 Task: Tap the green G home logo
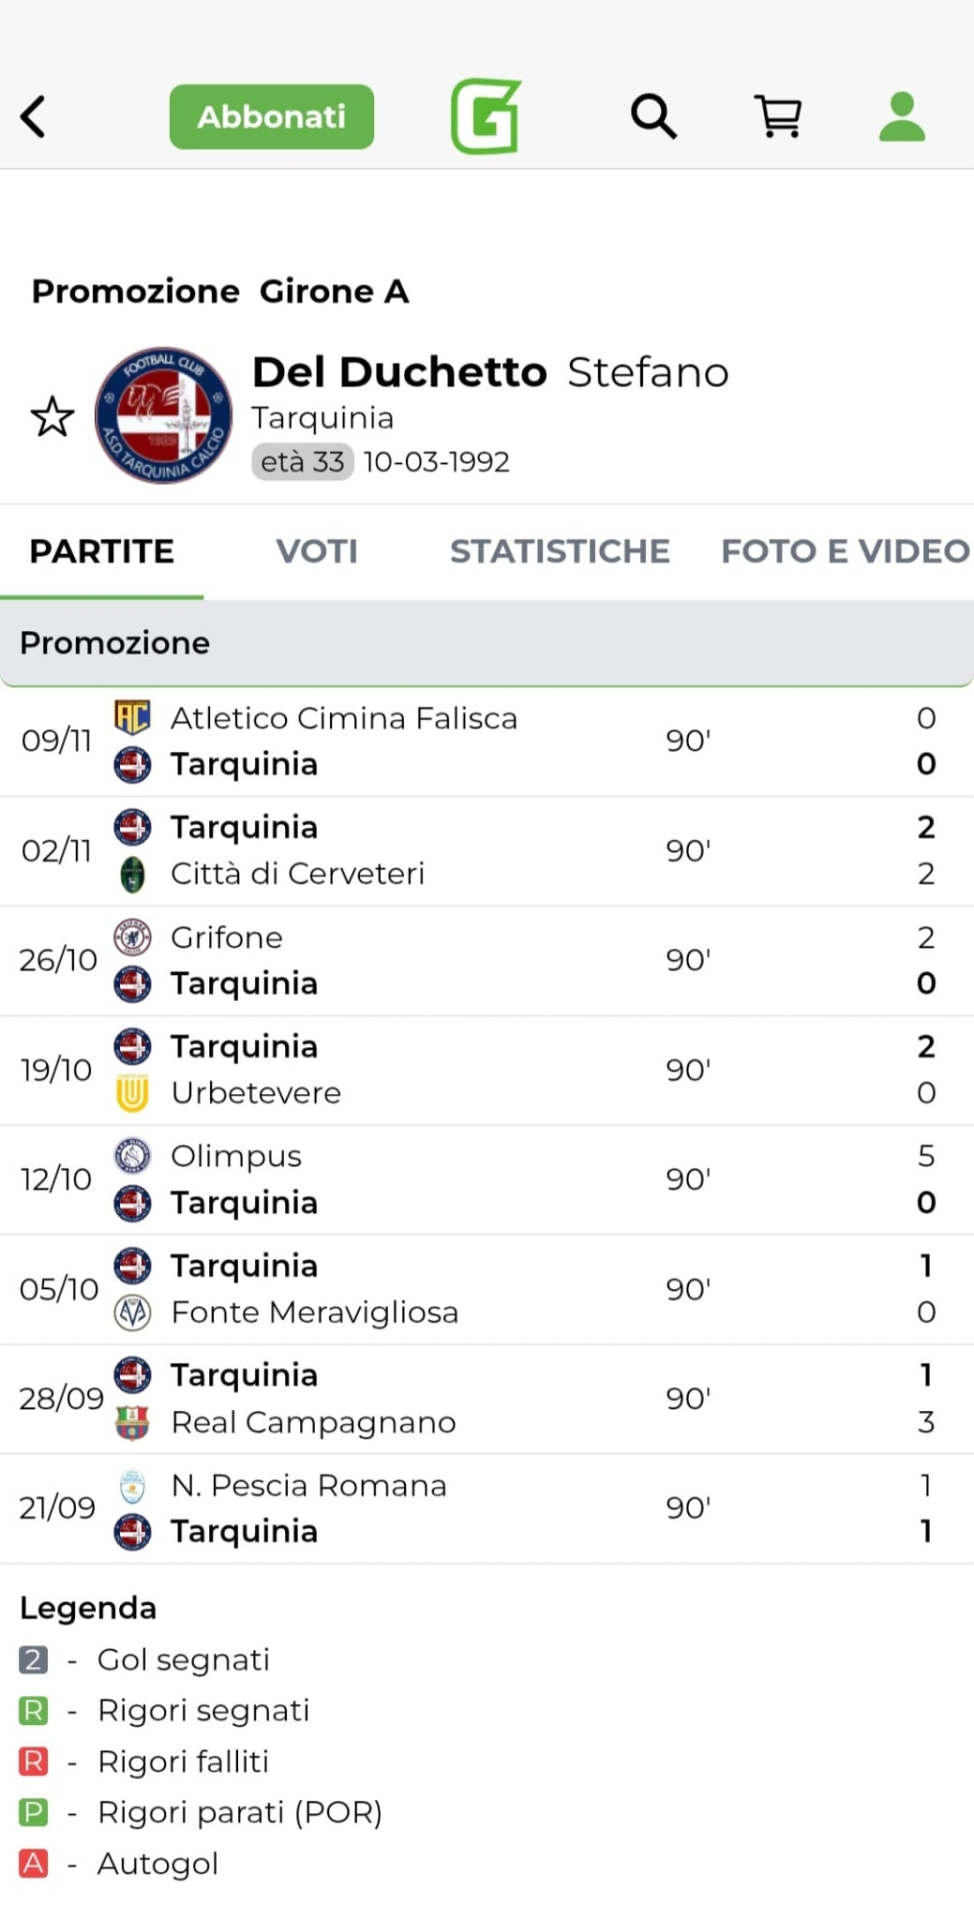486,117
